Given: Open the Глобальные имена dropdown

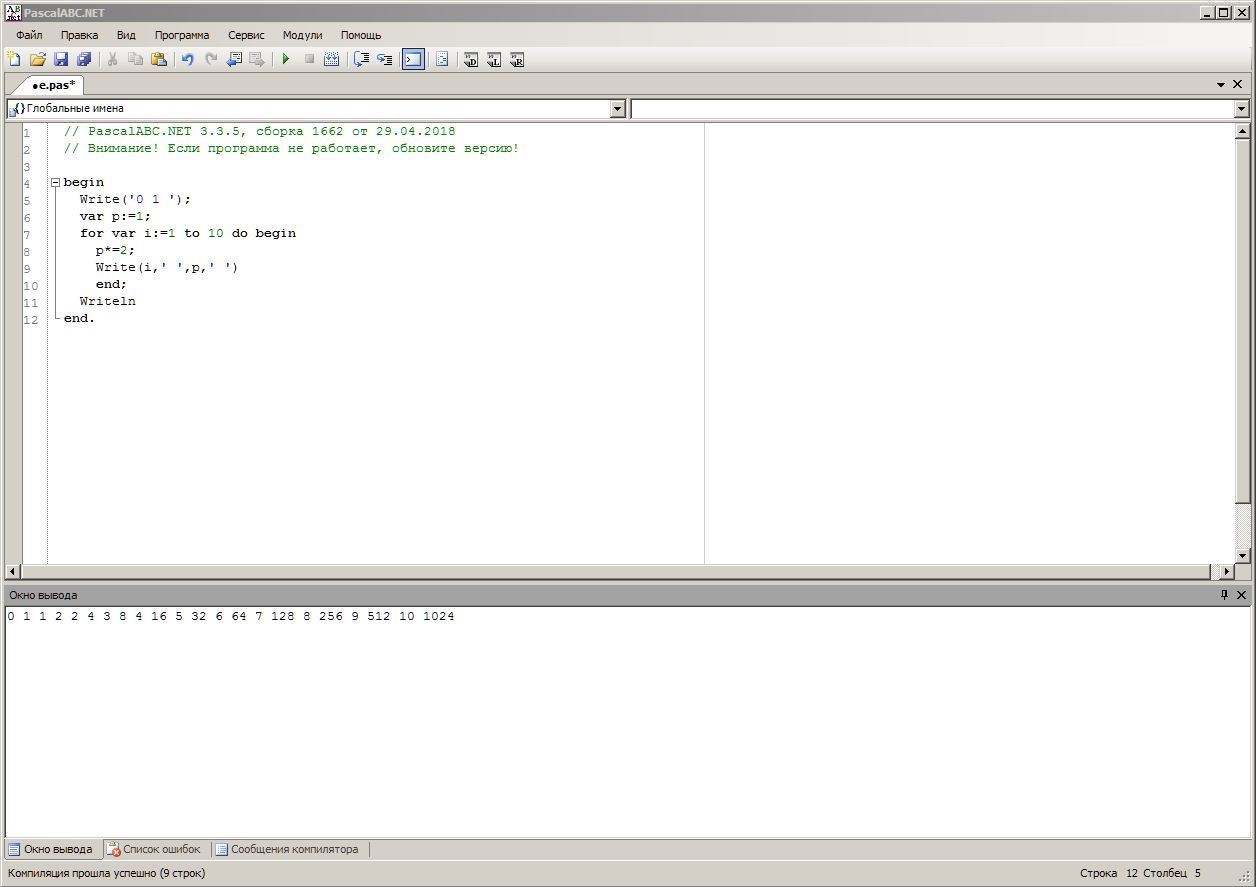Looking at the screenshot, I should click(617, 108).
